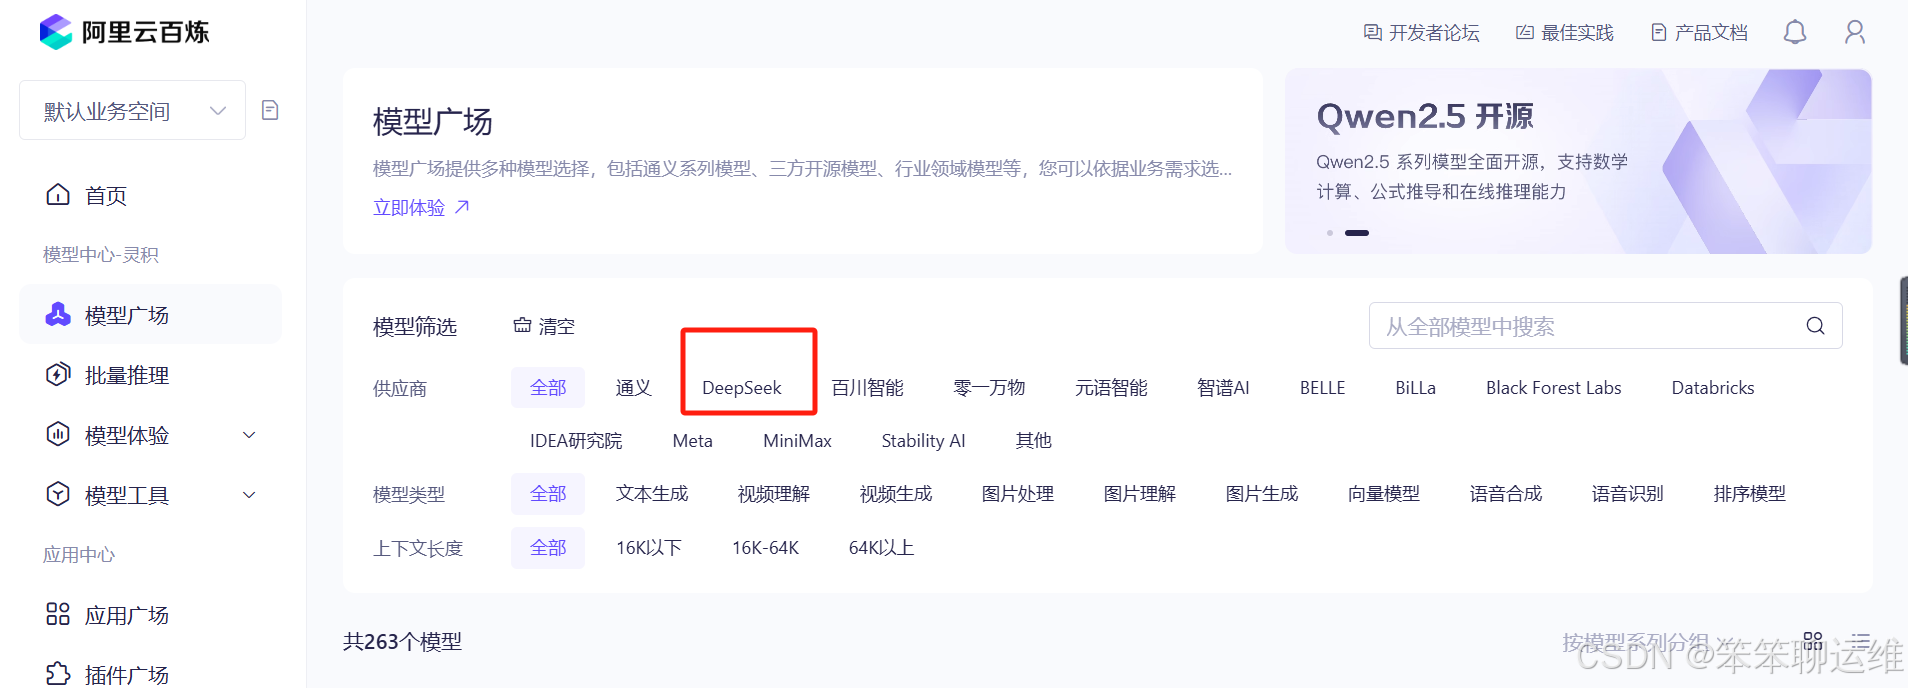Open the 开发者论坛 link

tap(1421, 33)
